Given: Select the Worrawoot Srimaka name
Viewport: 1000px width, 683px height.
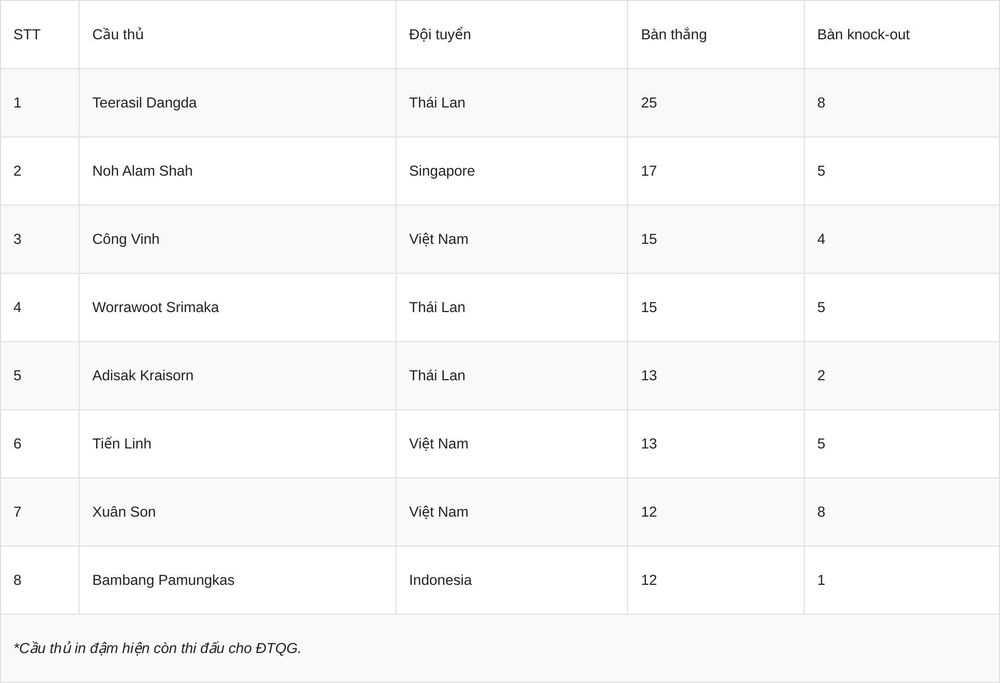Looking at the screenshot, I should [155, 307].
